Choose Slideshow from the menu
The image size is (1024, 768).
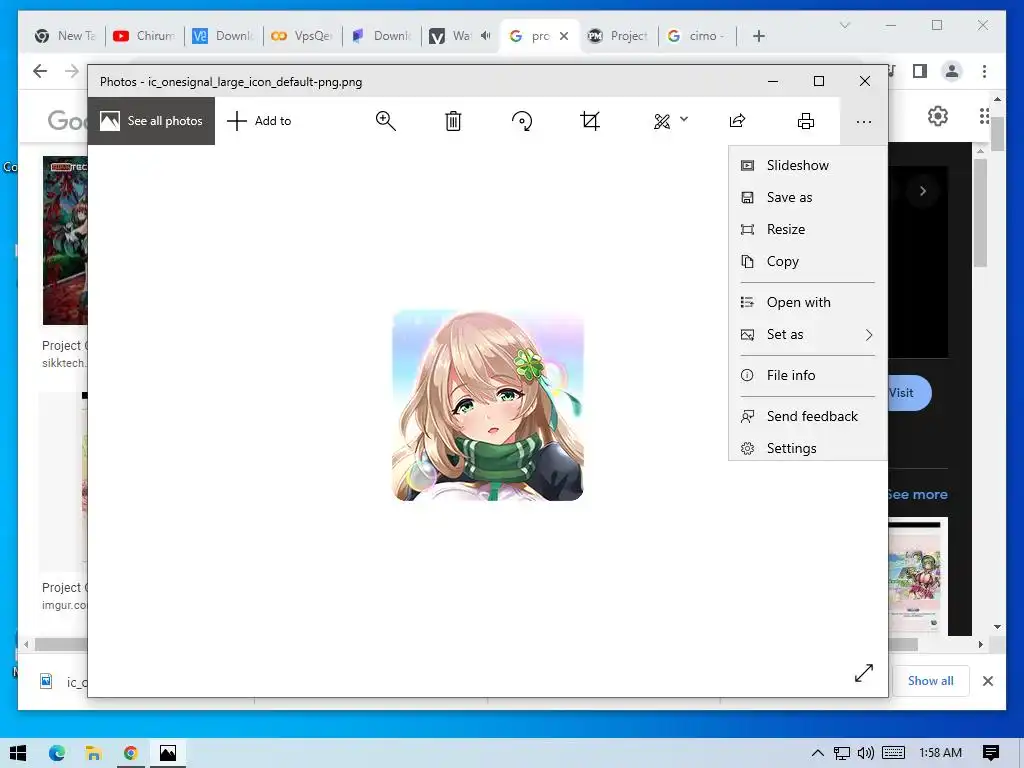[808, 165]
